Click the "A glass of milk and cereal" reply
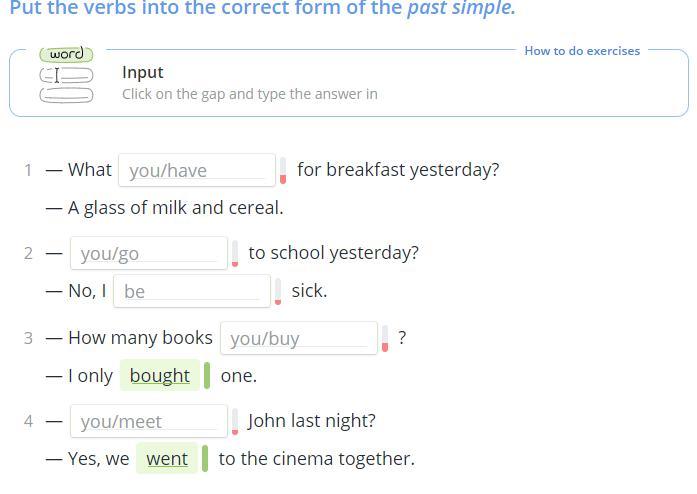This screenshot has height=494, width=697. (175, 208)
